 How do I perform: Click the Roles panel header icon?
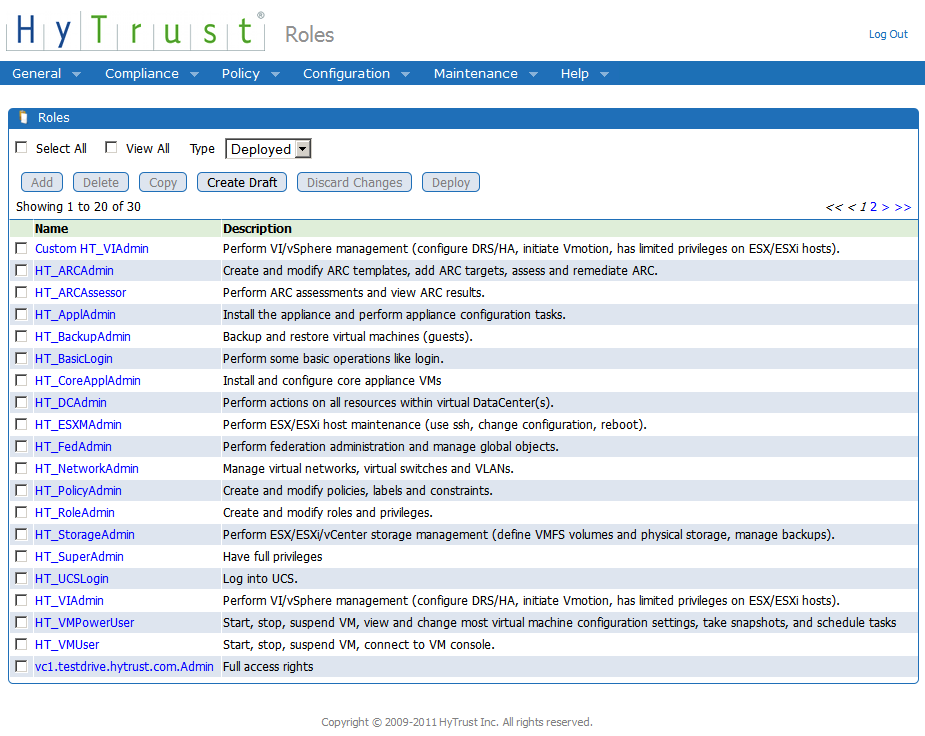tap(23, 117)
